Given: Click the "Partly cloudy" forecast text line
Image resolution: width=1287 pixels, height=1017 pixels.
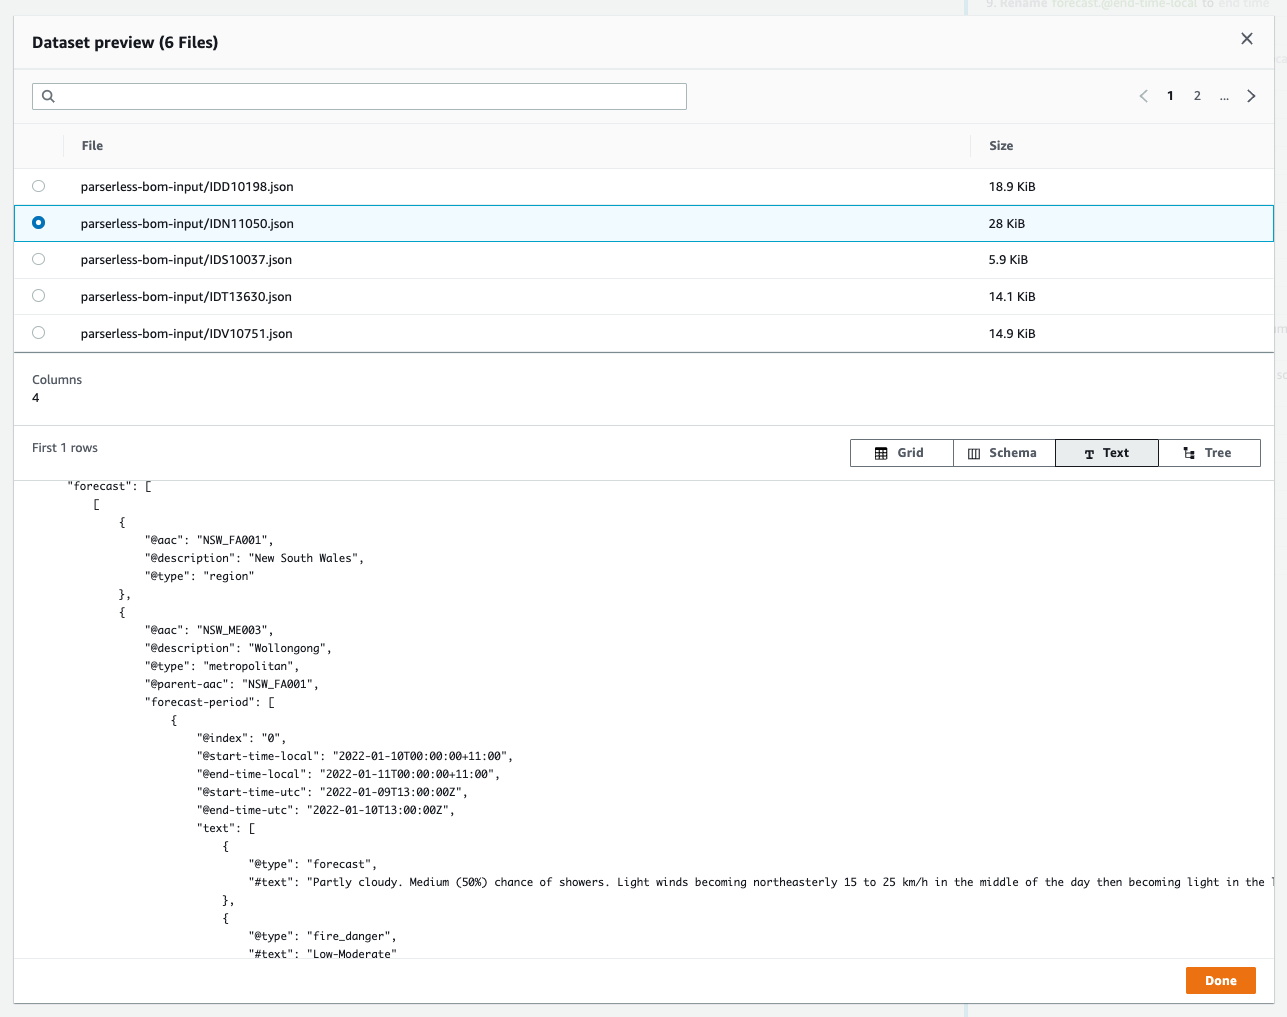Looking at the screenshot, I should (x=760, y=882).
